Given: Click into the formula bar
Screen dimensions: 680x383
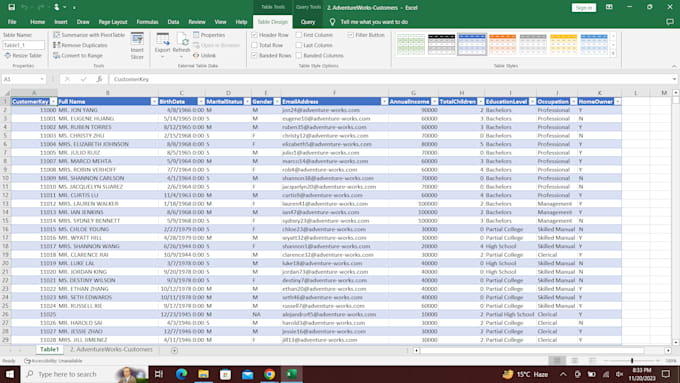Looking at the screenshot, I should pyautogui.click(x=390, y=79).
